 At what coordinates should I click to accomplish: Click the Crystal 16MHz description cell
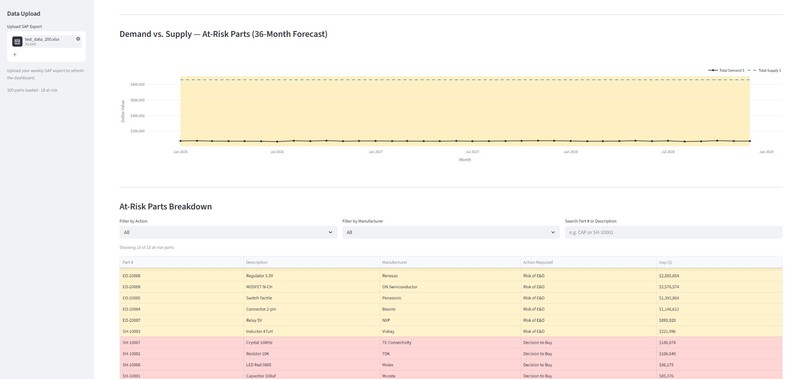(312, 342)
